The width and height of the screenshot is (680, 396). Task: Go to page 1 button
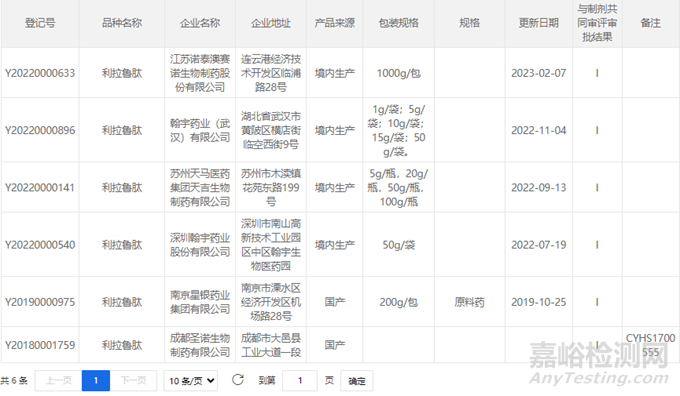coord(95,381)
